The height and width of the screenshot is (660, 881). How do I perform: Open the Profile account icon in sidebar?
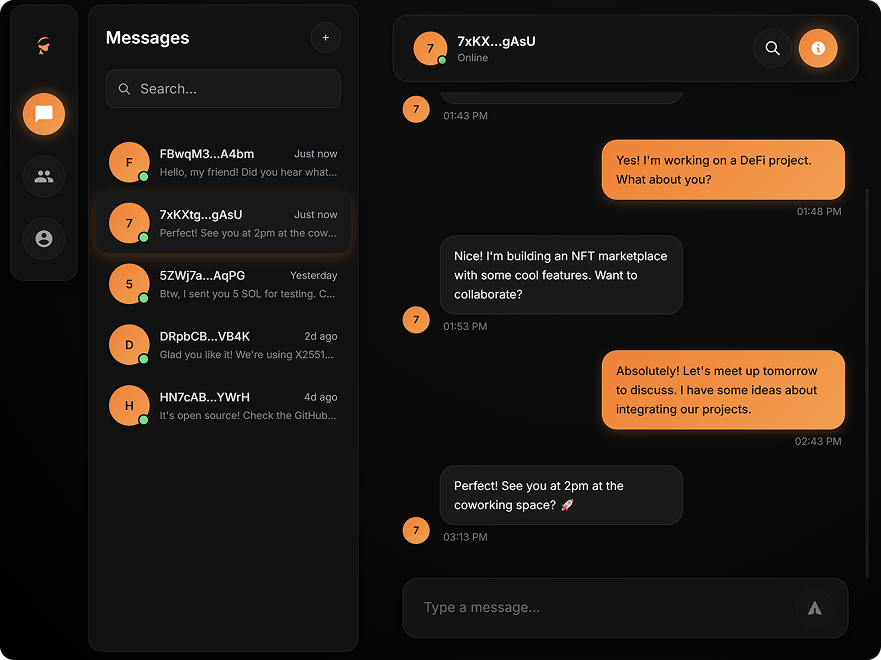(44, 238)
